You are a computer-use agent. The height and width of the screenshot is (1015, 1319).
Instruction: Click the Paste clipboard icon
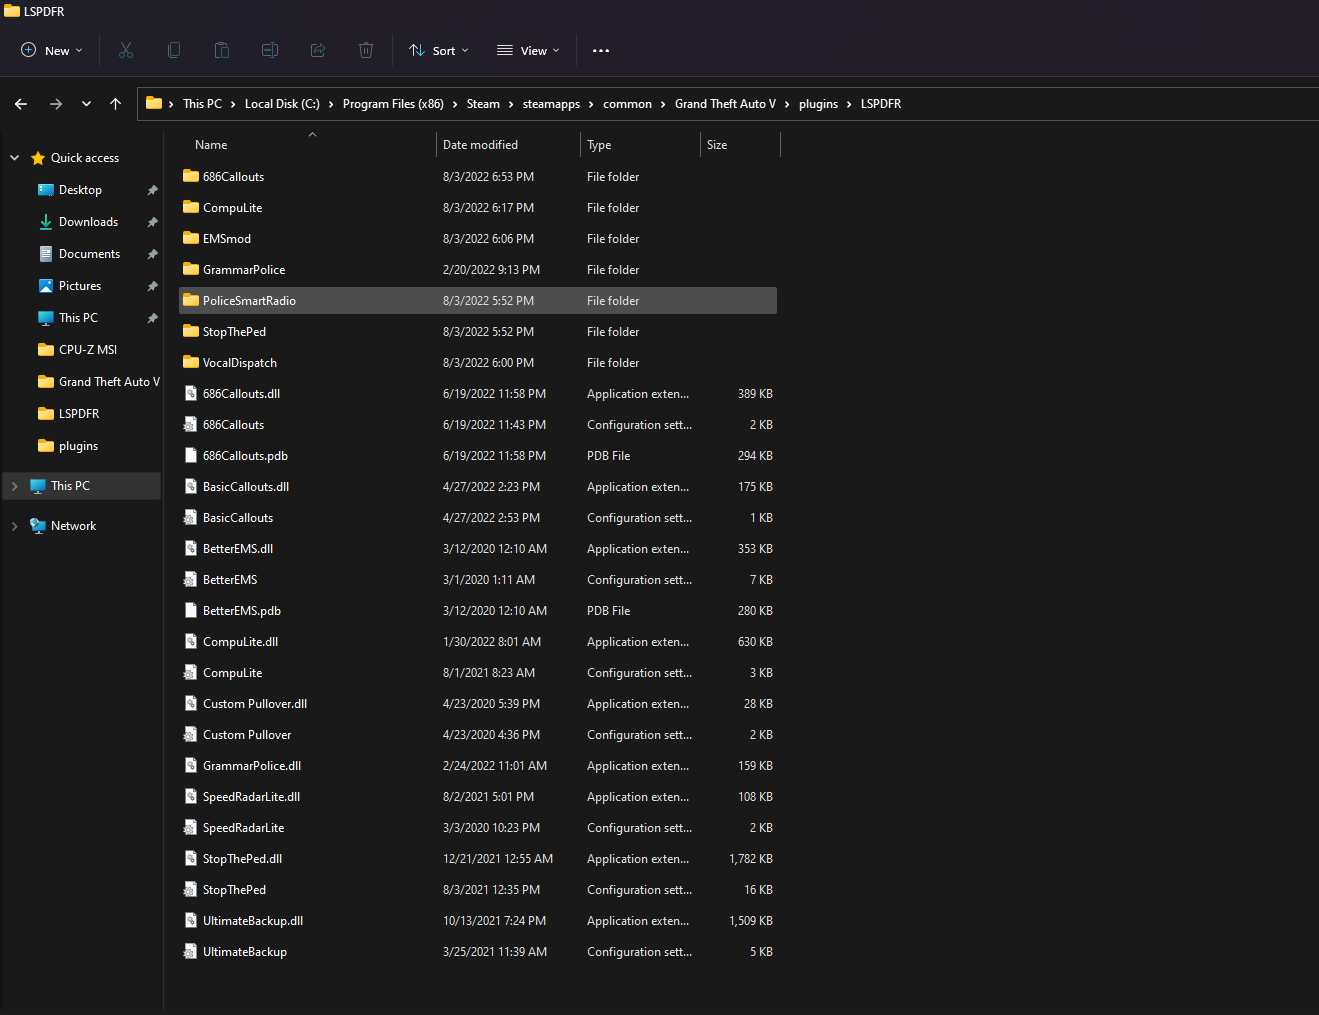click(x=222, y=50)
